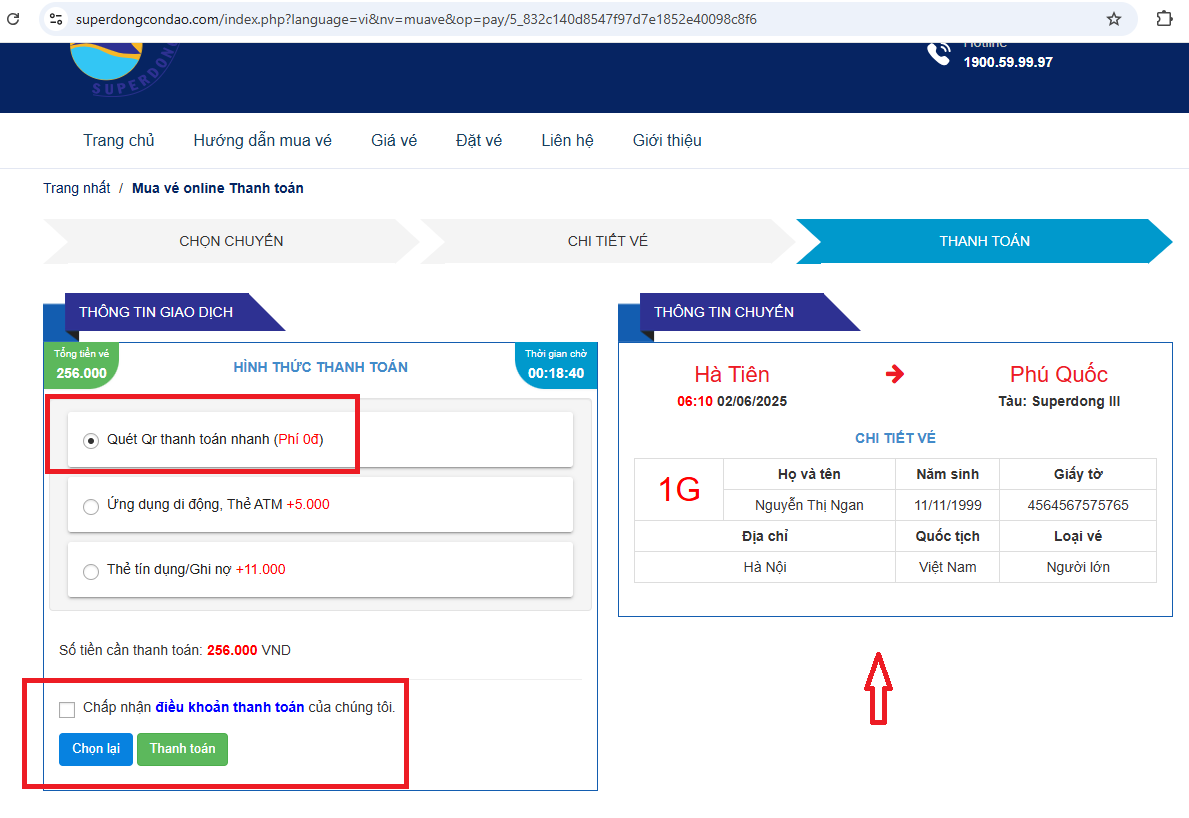This screenshot has height=818, width=1189.
Task: Open the điều khoản thanh toán link
Action: tap(229, 708)
